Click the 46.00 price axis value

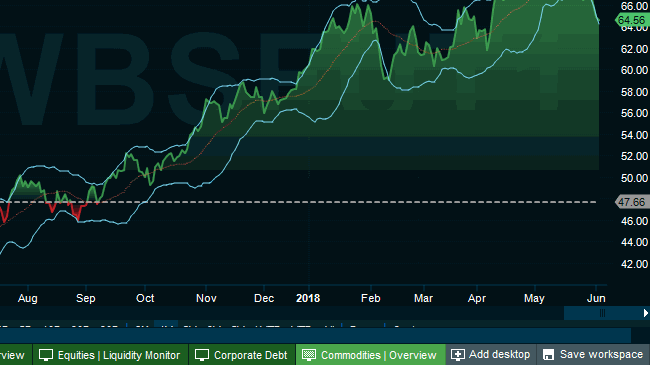(x=634, y=221)
